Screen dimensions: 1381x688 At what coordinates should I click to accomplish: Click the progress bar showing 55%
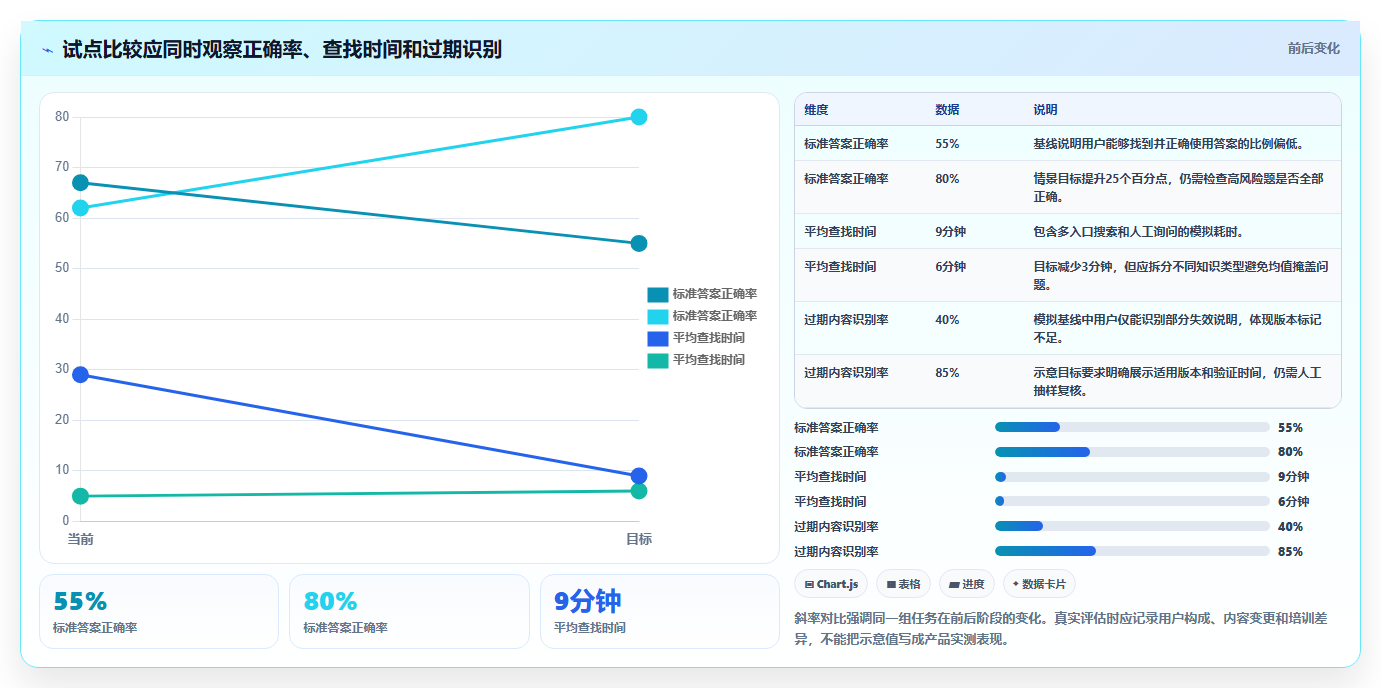pos(1132,427)
